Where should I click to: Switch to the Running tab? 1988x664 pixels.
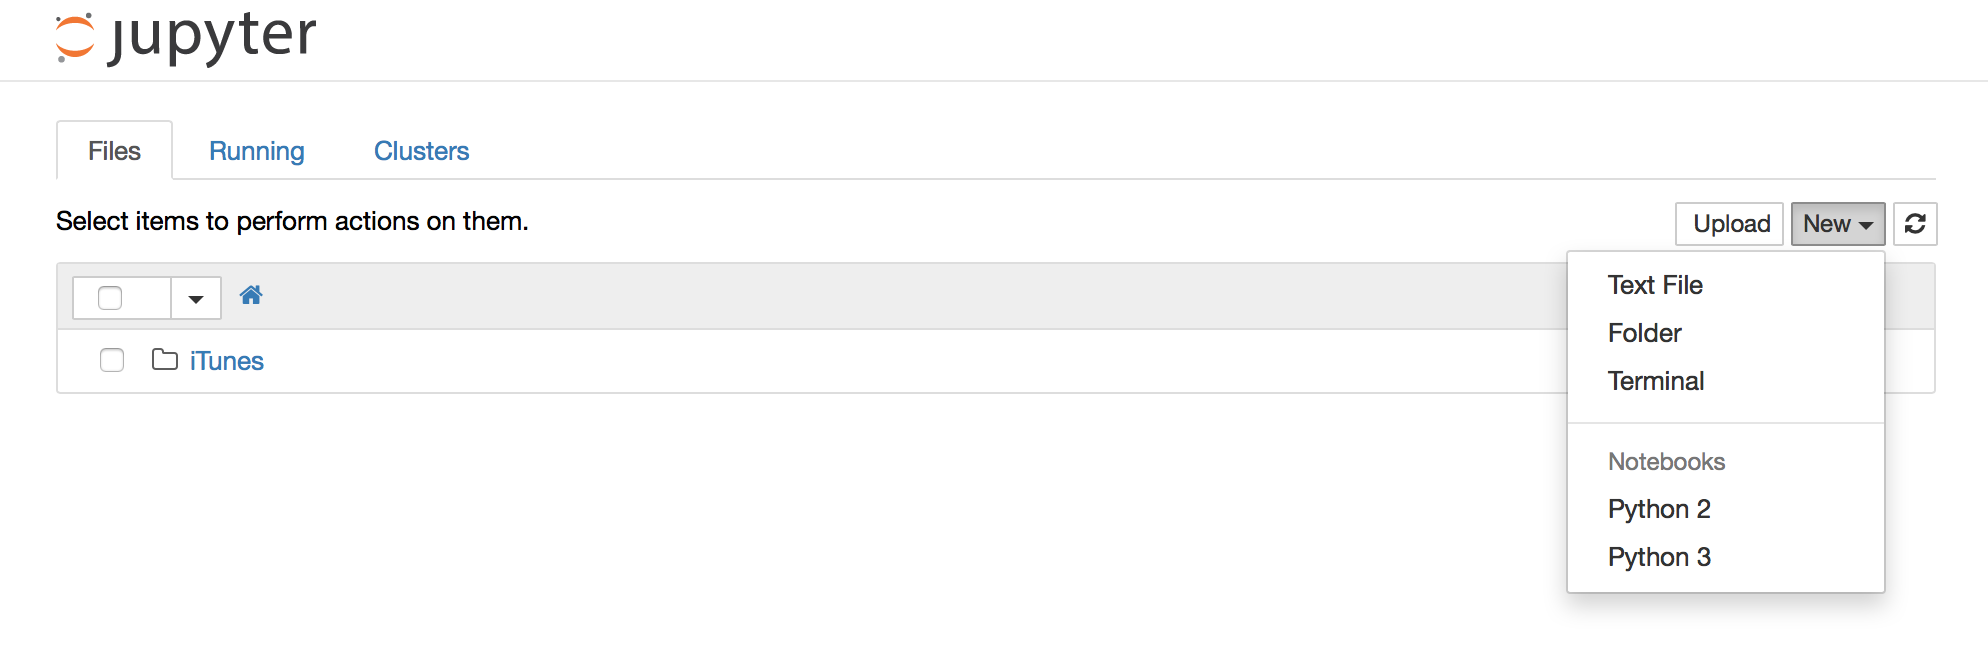click(x=257, y=151)
